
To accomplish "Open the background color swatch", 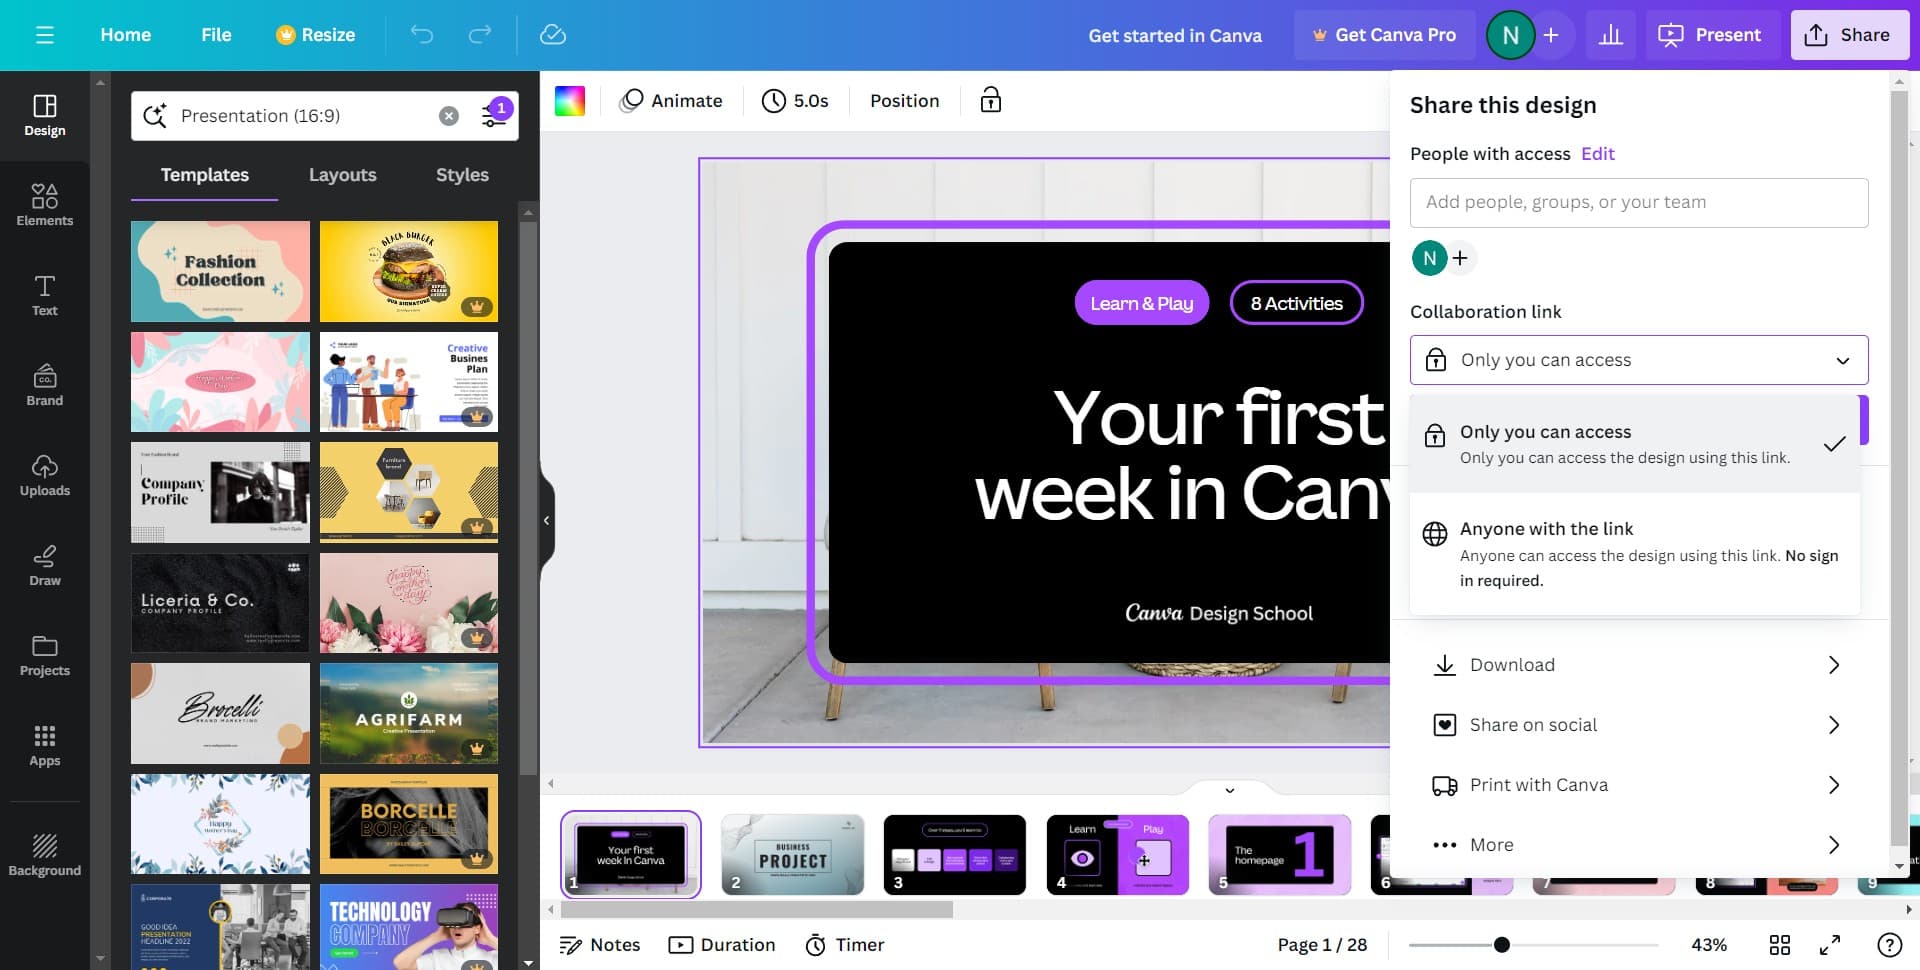I will [x=570, y=101].
